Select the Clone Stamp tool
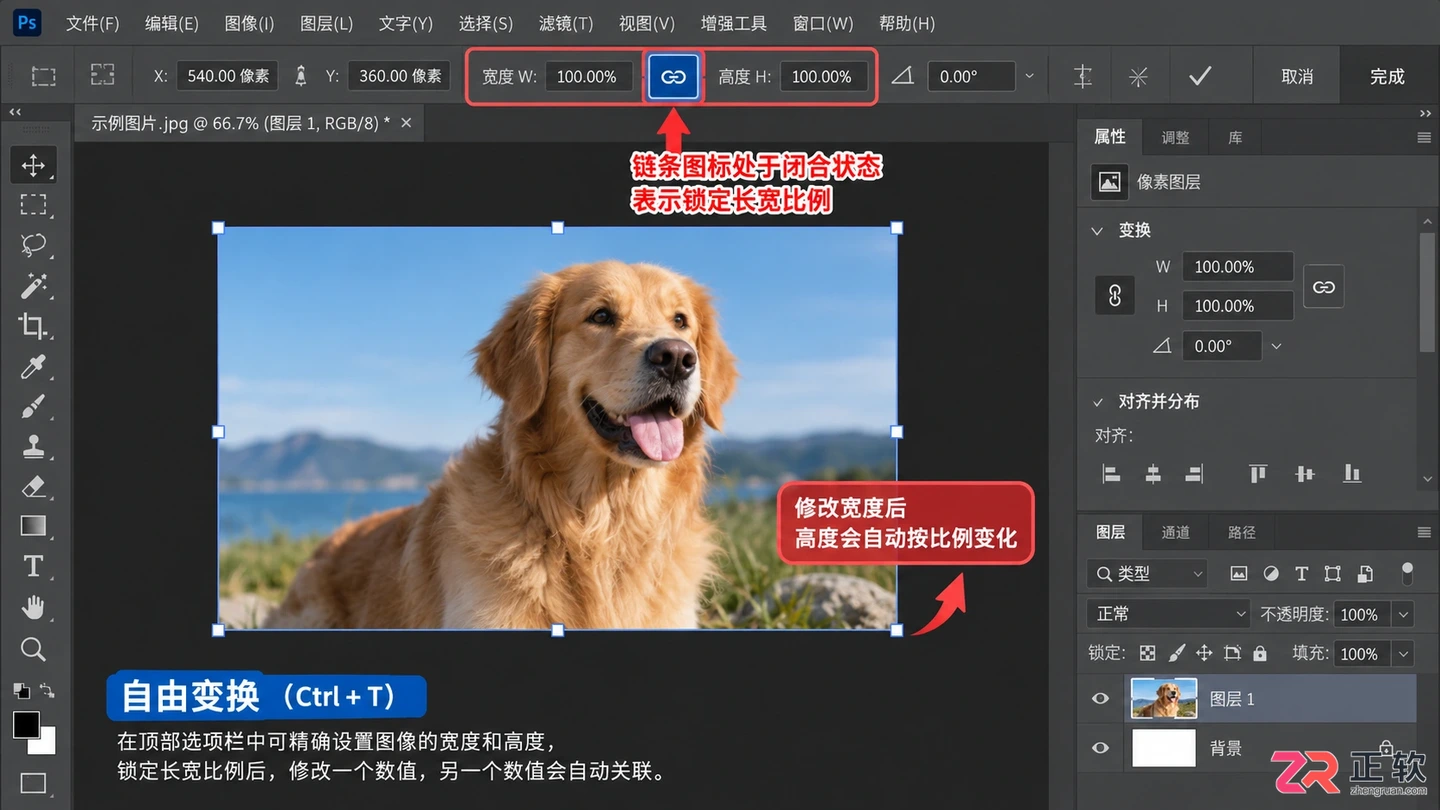Viewport: 1440px width, 810px height. pos(33,446)
